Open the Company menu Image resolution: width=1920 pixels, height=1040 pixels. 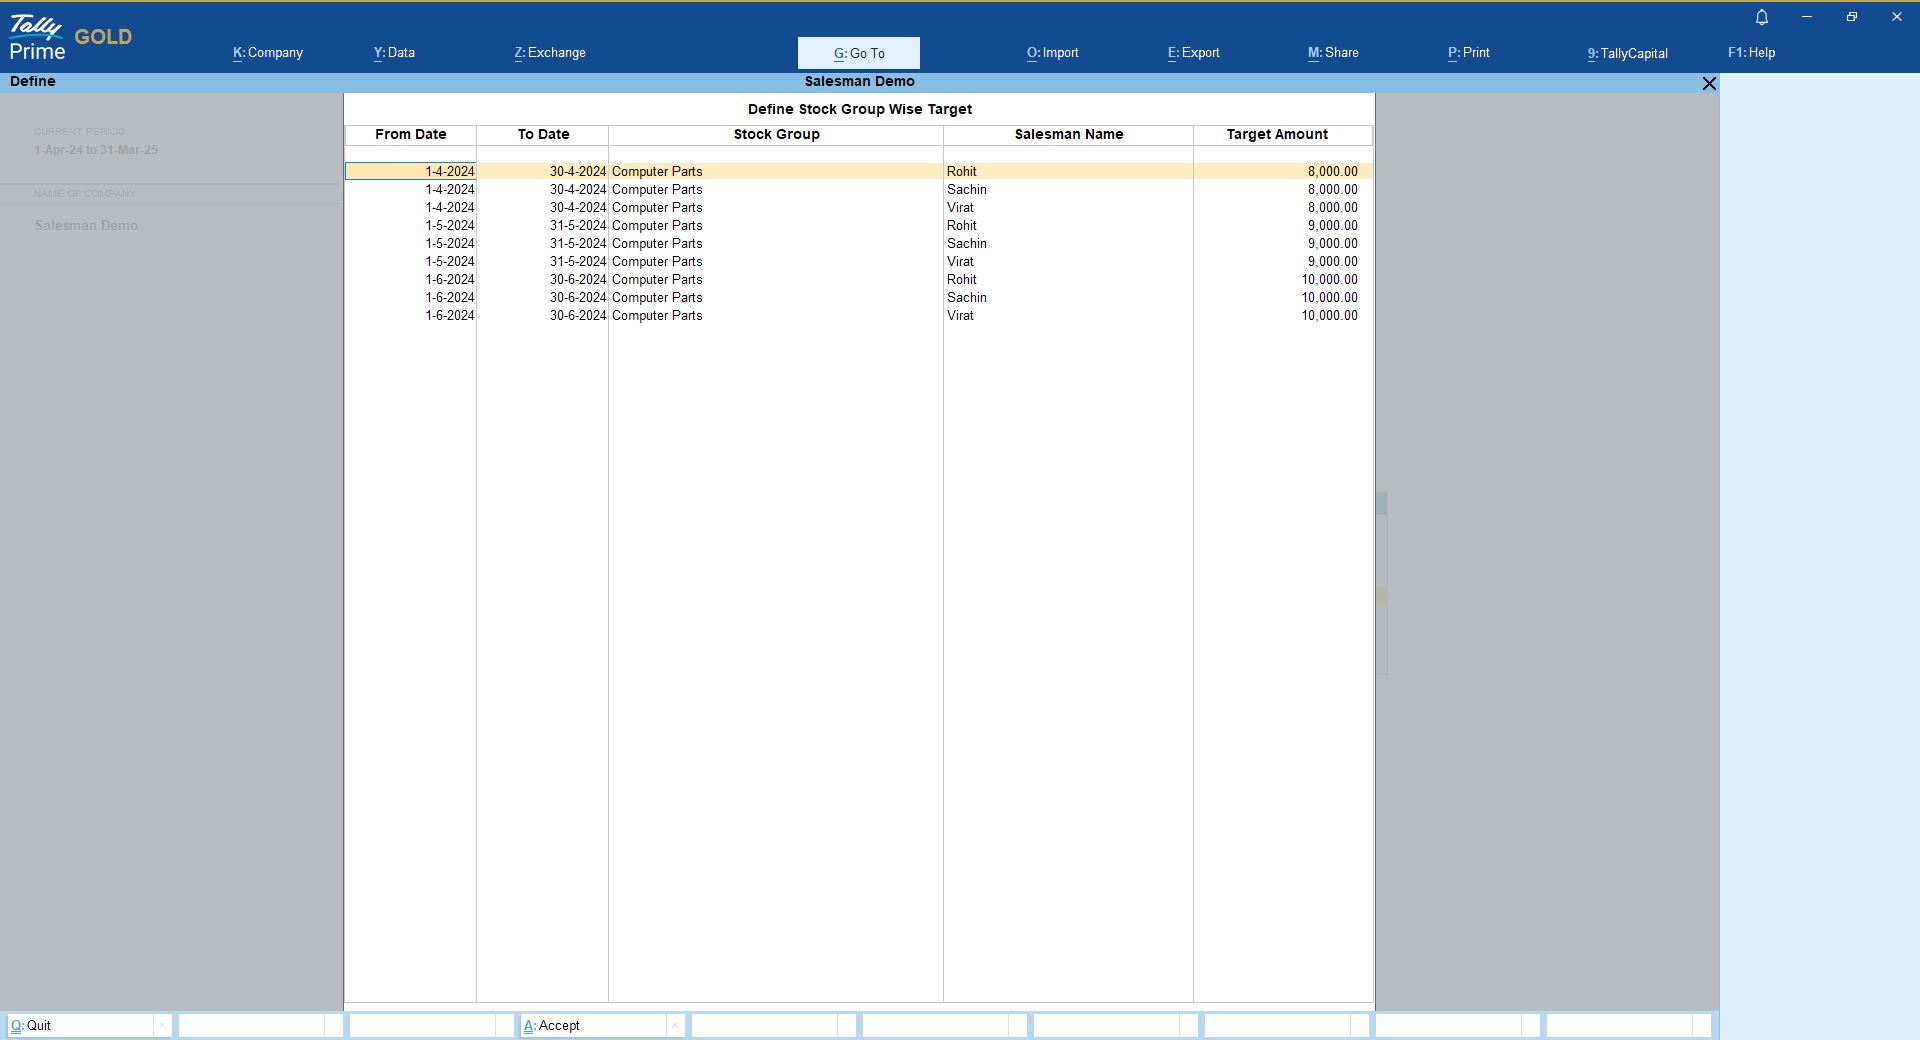click(268, 53)
